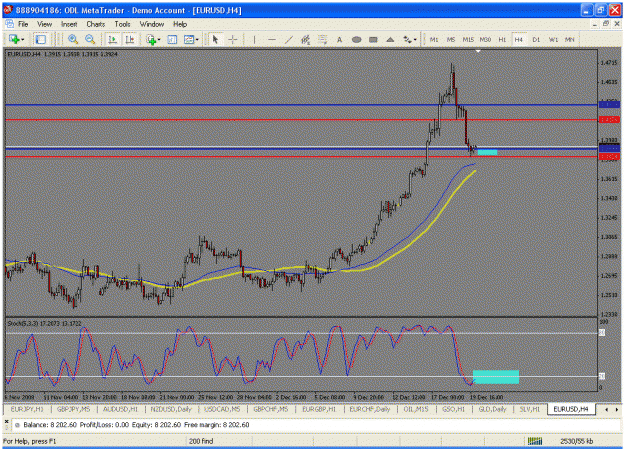Select the text label tool
Screen dimensions: 625x449
click(x=340, y=39)
